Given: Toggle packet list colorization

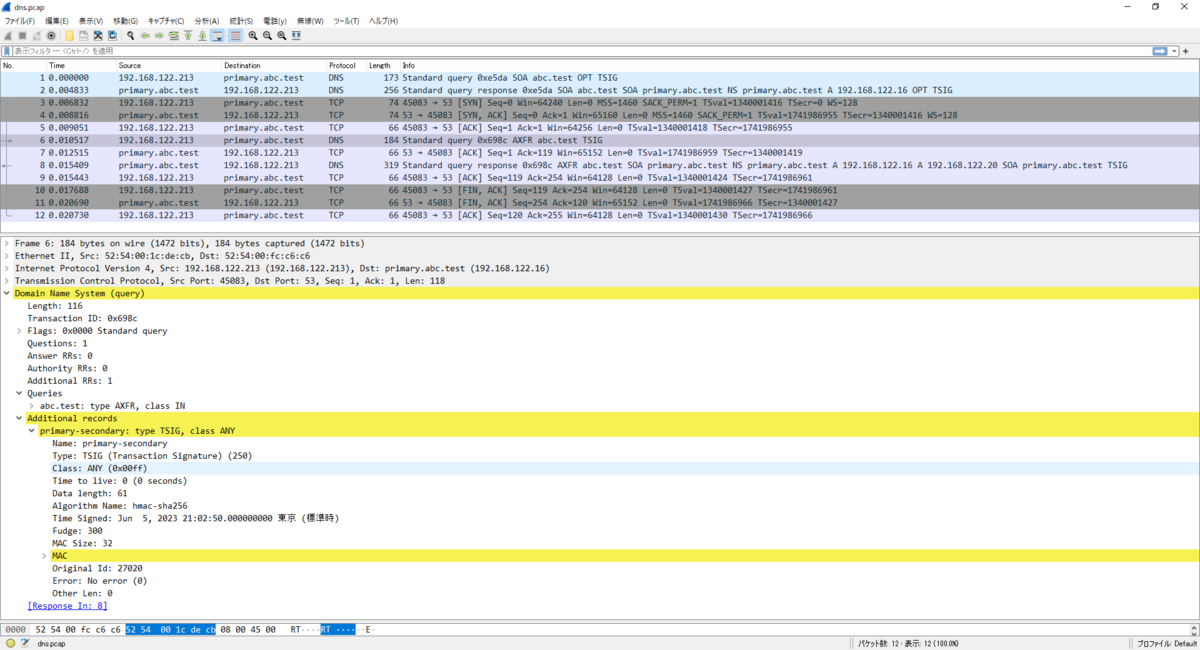Looking at the screenshot, I should click(235, 35).
